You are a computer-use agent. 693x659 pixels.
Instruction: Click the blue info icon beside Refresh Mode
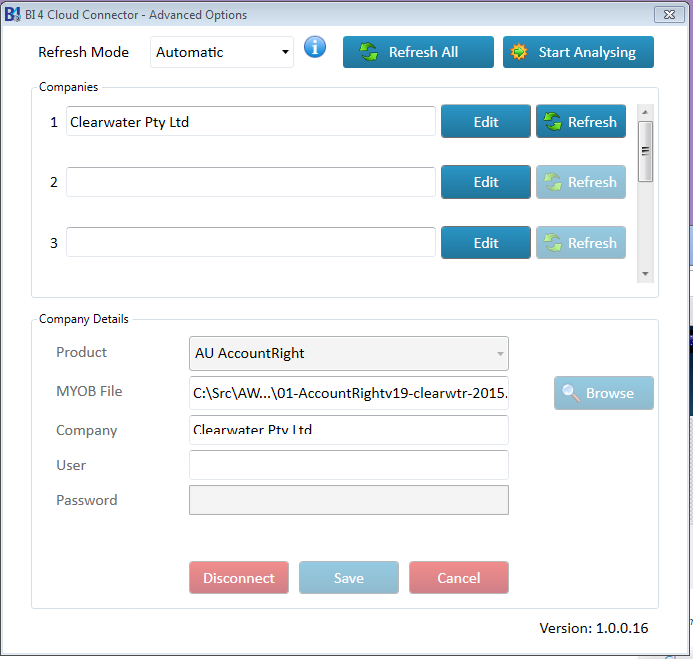click(x=315, y=47)
